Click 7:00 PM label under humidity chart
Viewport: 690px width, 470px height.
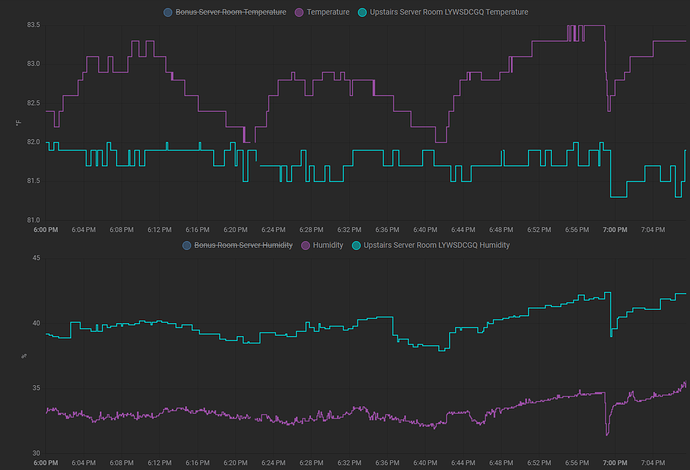[x=615, y=463]
